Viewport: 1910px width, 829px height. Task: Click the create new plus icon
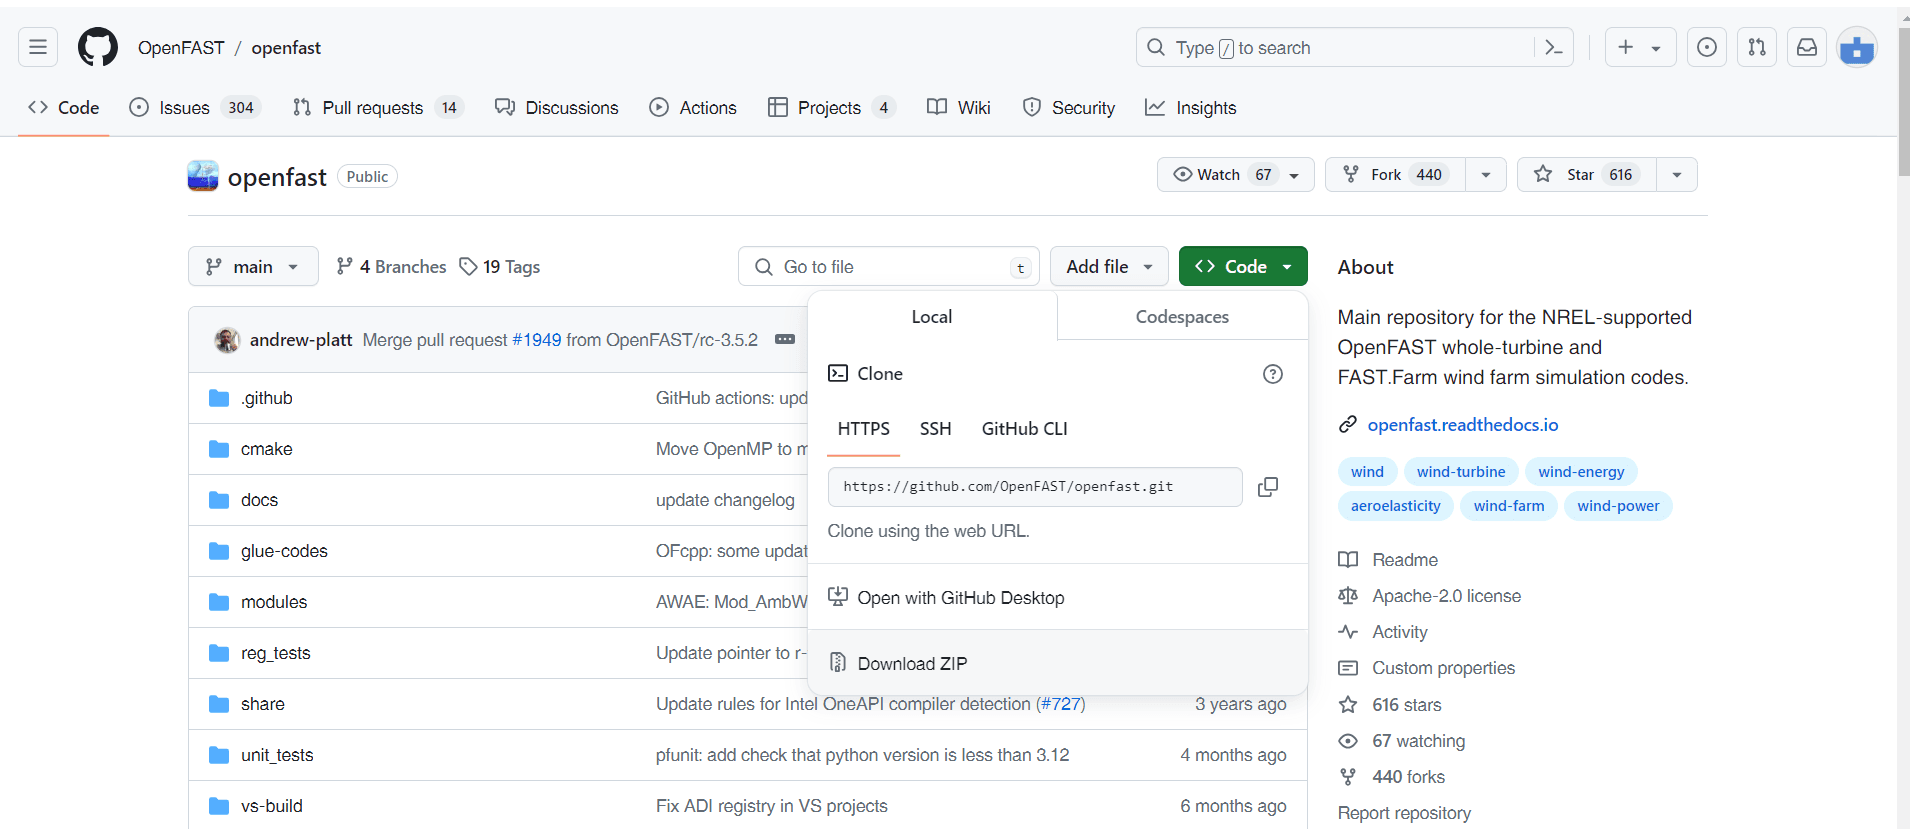pos(1626,47)
